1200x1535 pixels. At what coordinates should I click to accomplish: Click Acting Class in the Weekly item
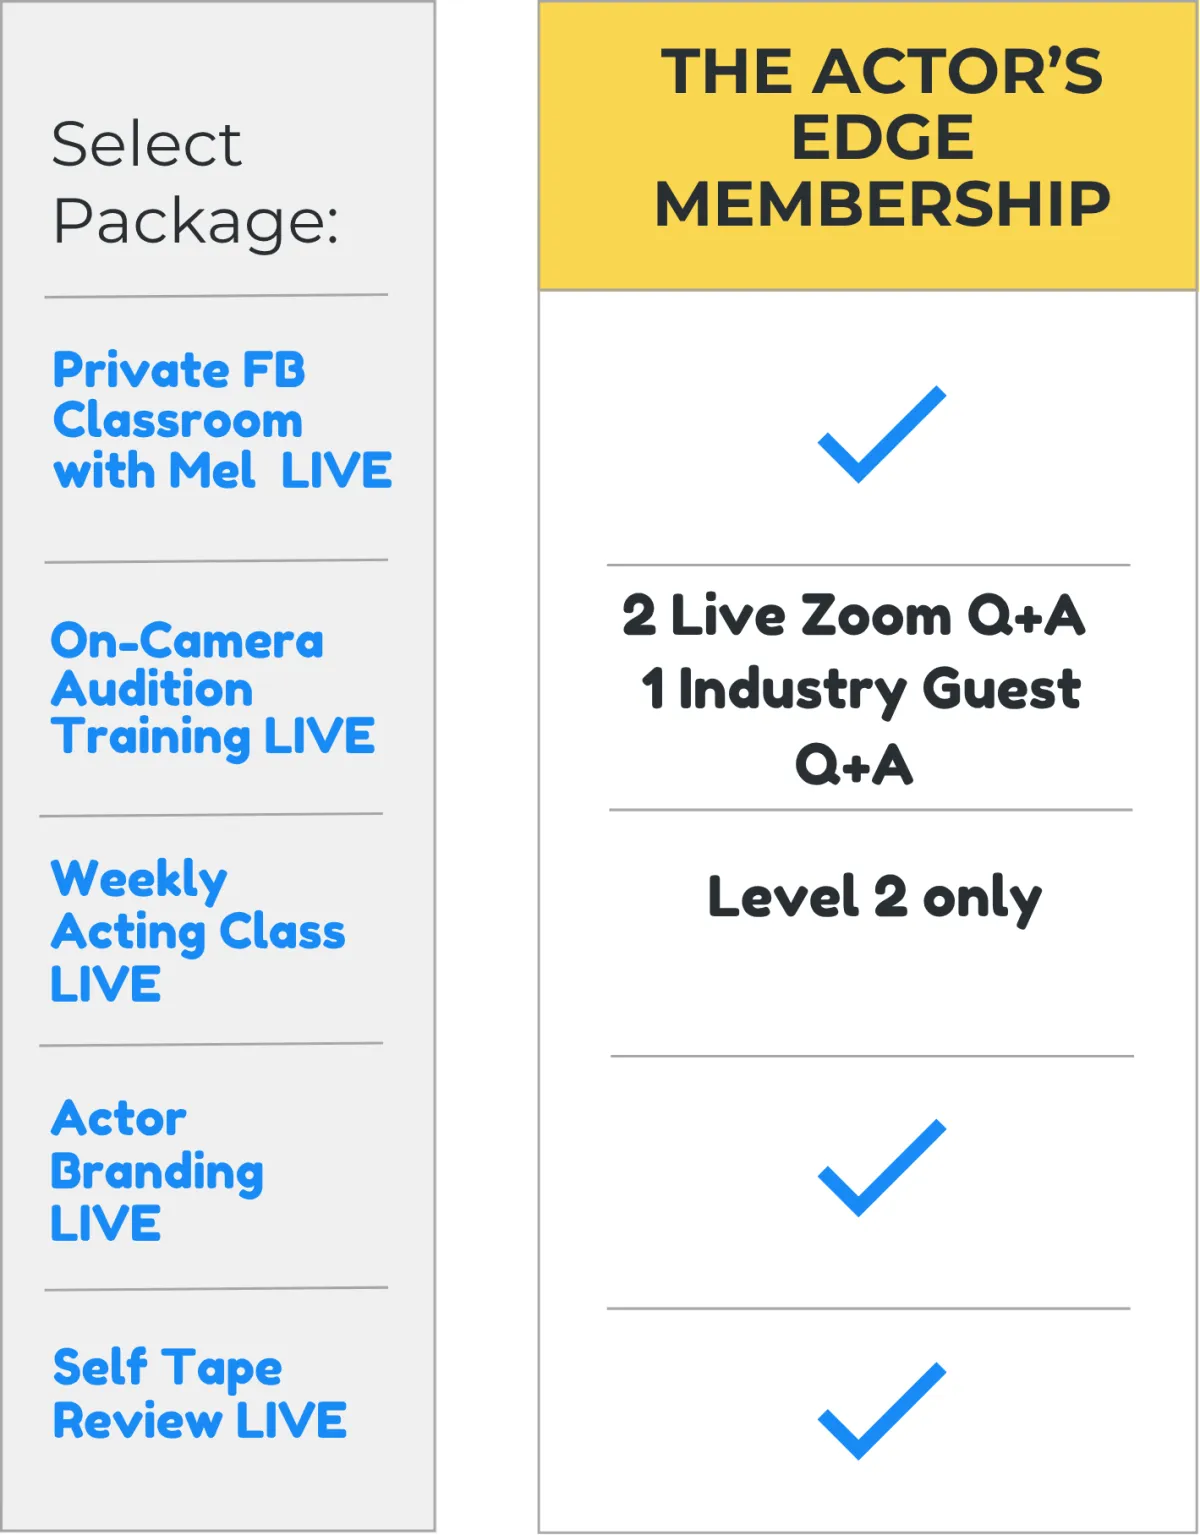click(198, 932)
